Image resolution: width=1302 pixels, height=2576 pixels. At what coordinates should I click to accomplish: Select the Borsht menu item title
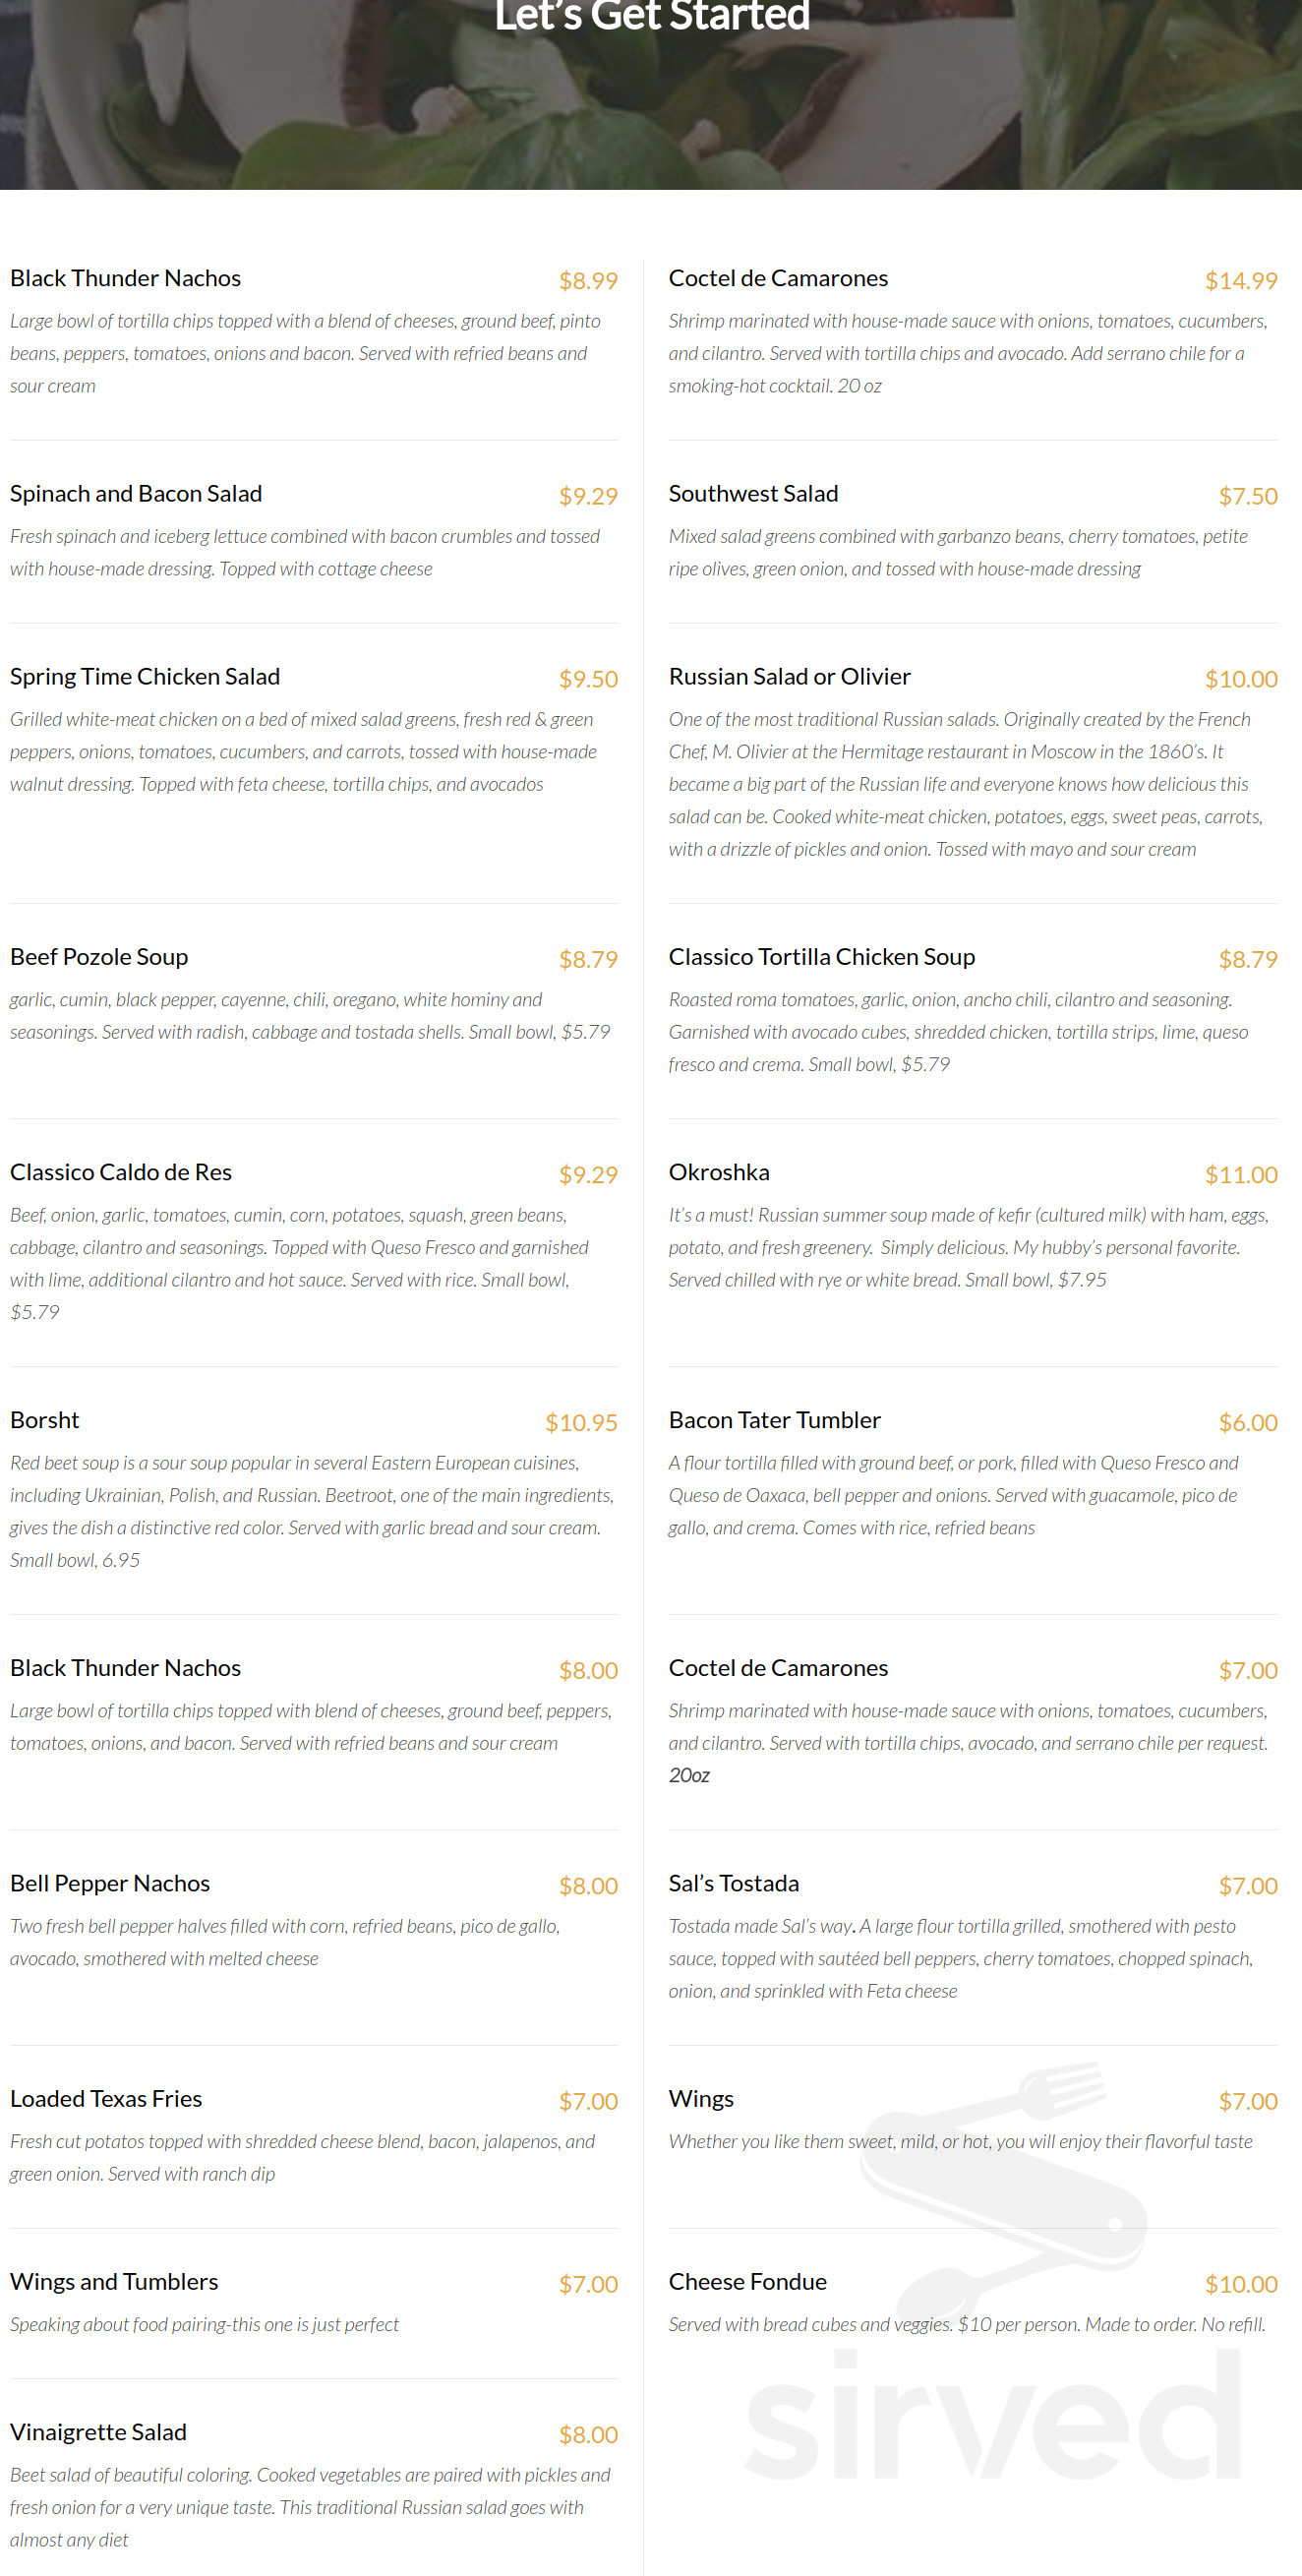click(x=45, y=1420)
